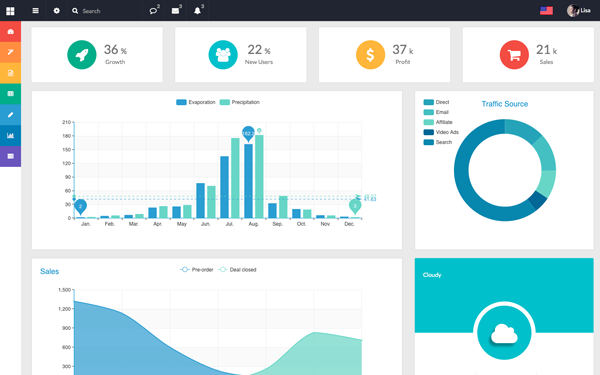The image size is (600, 375).
Task: Click the green table icon in sidebar
Action: (10, 94)
